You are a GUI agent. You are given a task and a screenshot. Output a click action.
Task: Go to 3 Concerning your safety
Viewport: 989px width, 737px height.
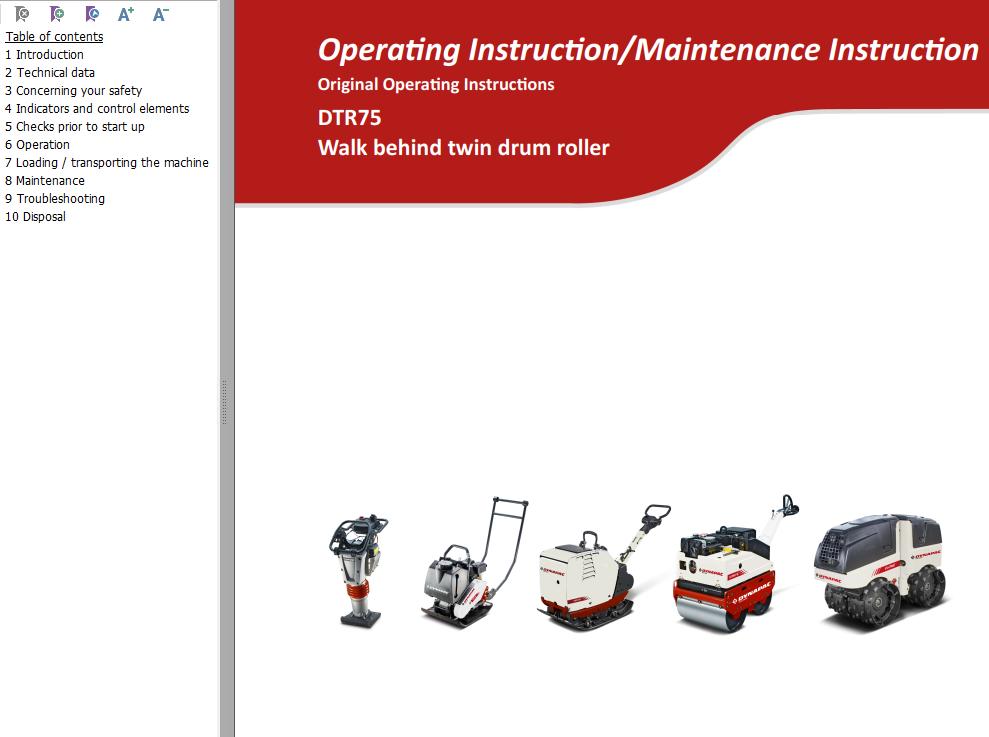[x=74, y=91]
